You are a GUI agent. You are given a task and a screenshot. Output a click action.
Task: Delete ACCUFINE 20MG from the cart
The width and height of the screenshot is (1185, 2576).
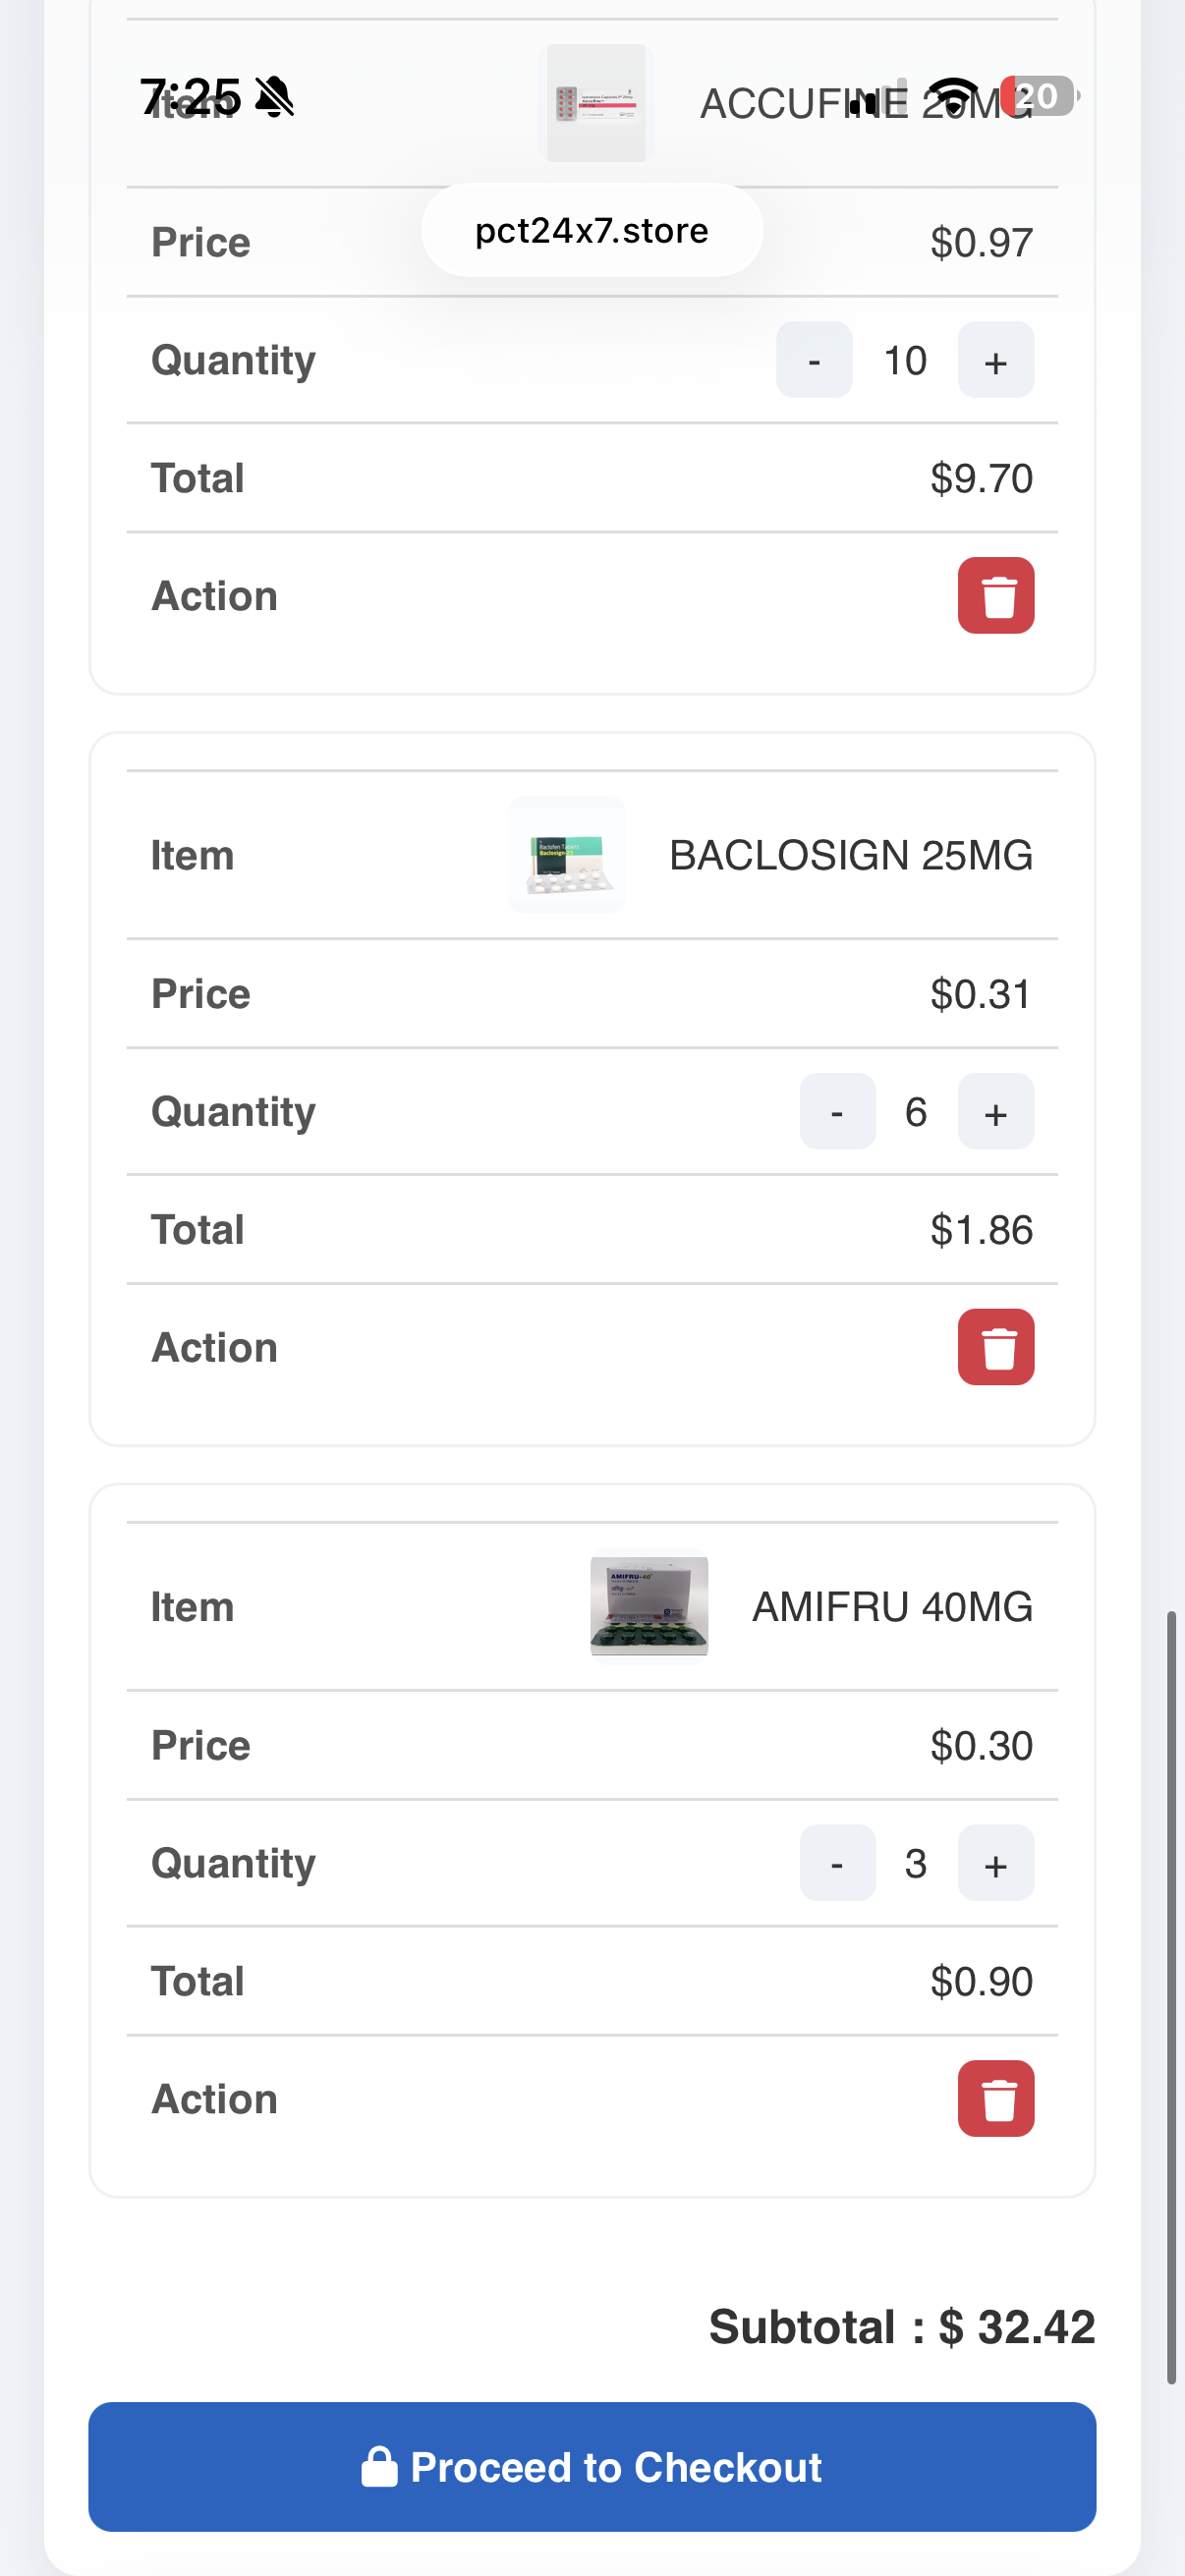tap(995, 596)
